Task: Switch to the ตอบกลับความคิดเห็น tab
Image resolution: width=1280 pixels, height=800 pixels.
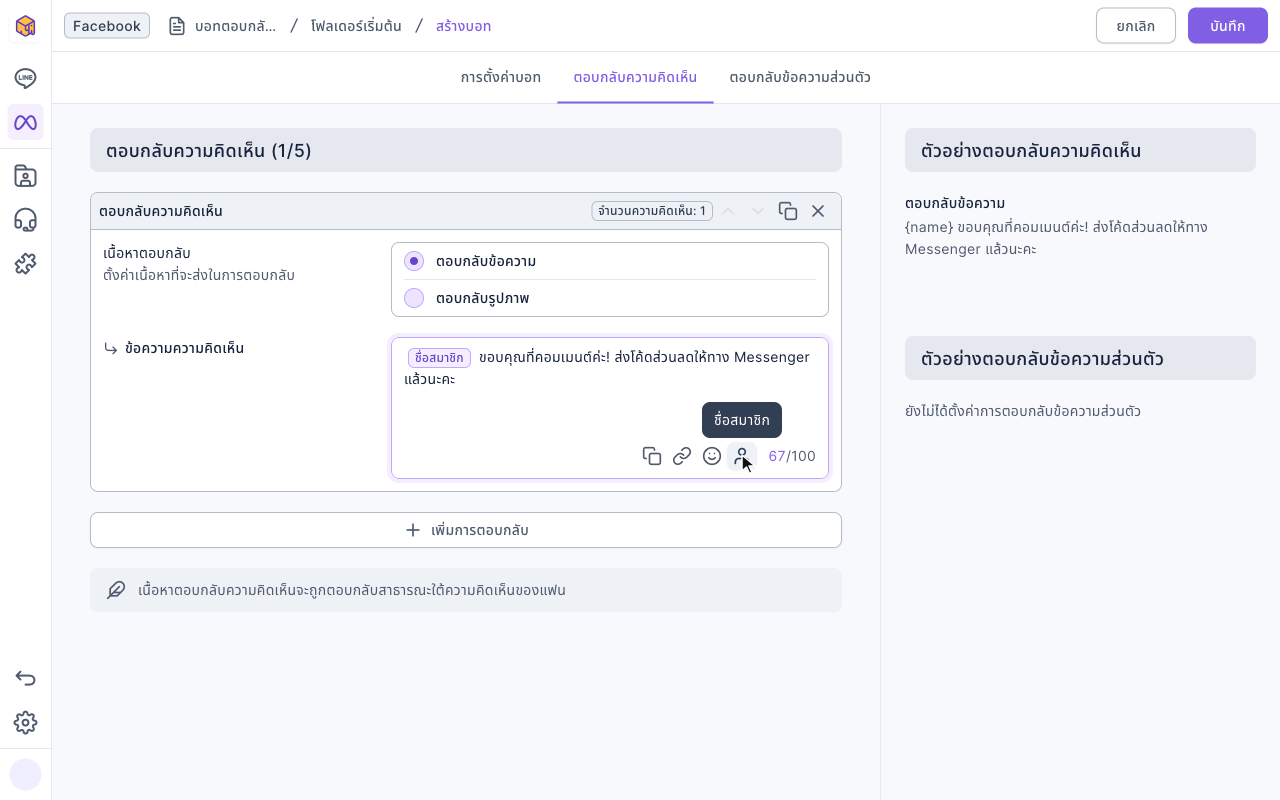Action: [x=635, y=77]
